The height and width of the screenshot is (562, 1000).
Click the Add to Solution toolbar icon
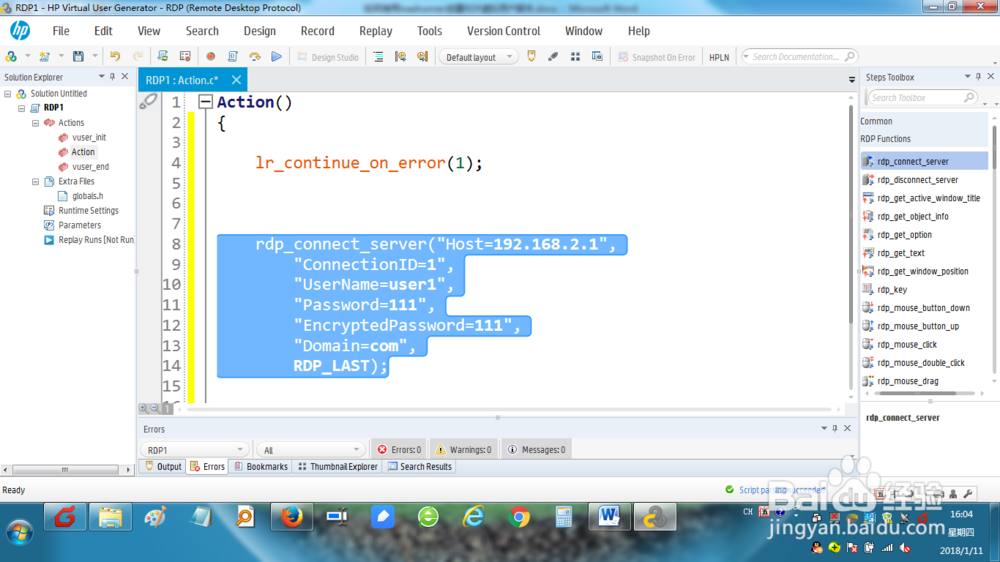coord(11,57)
